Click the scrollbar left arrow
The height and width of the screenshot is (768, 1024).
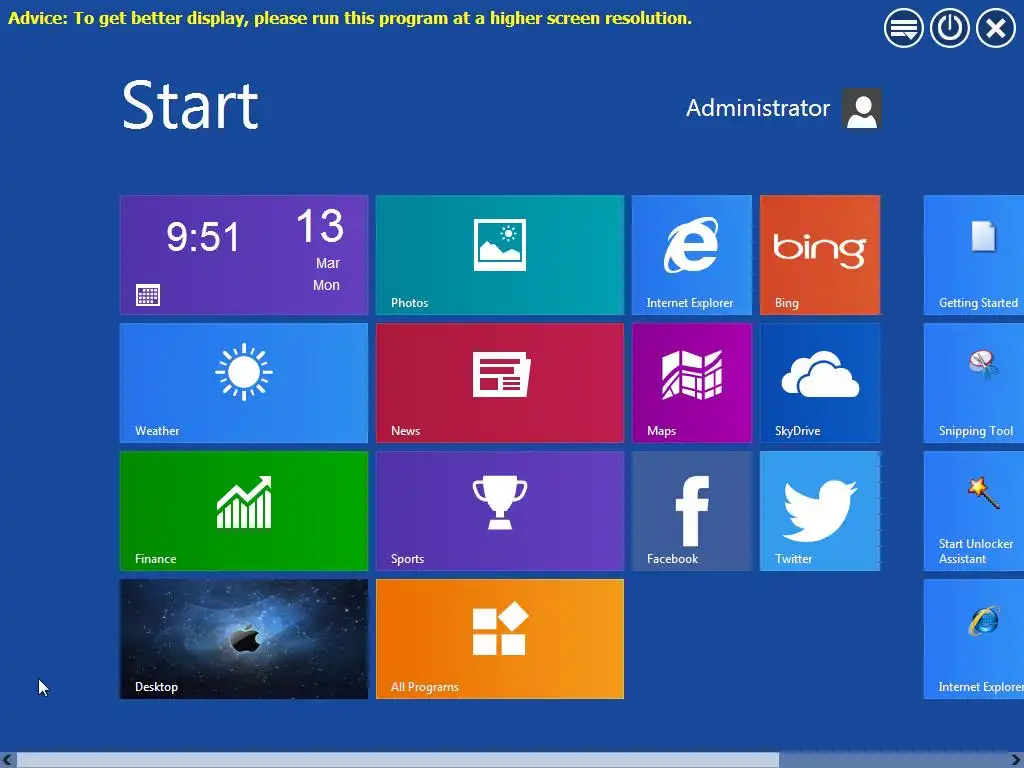click(x=7, y=760)
